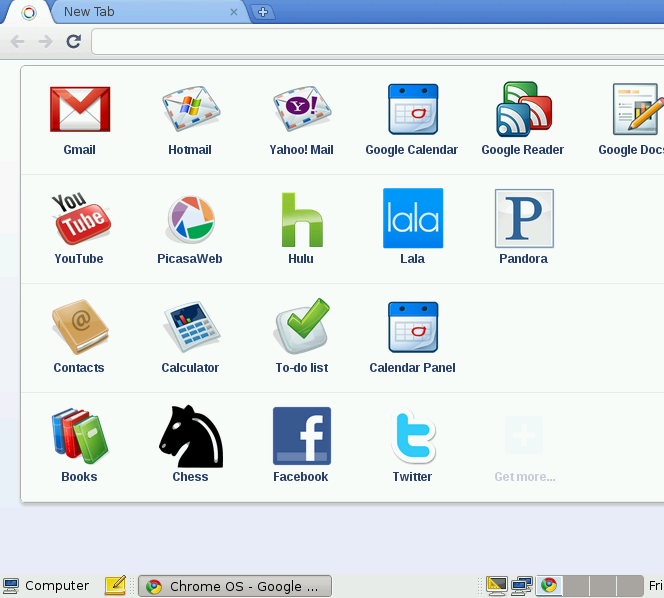Launch the YouTube app icon

80,218
